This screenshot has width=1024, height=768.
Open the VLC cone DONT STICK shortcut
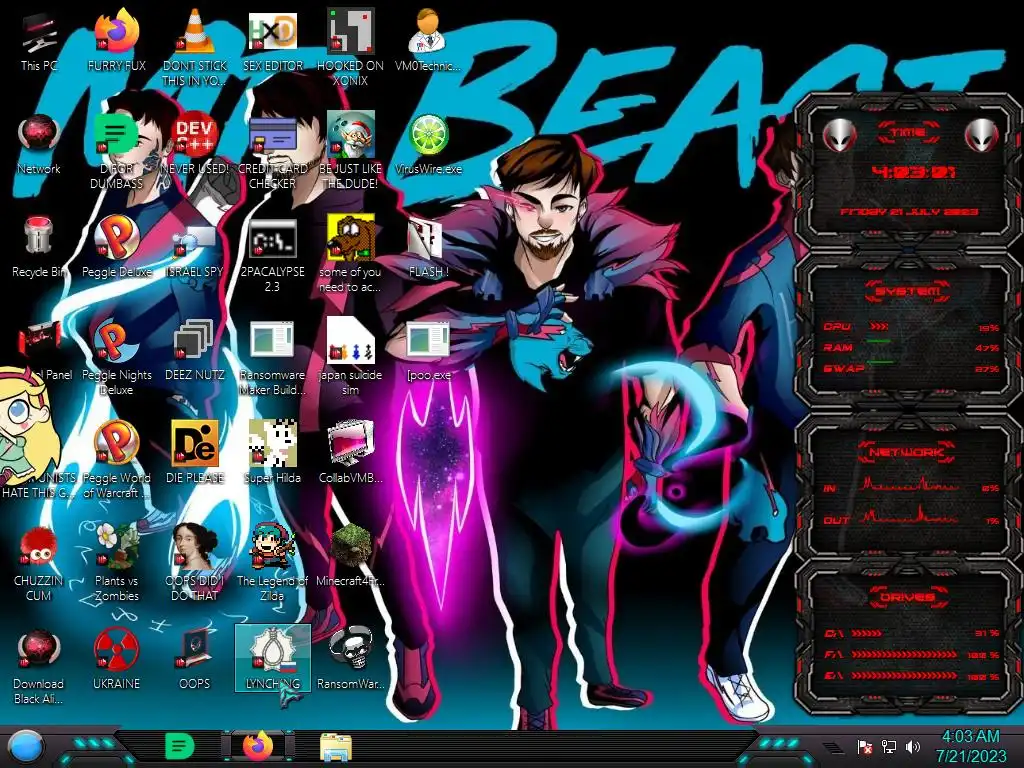[195, 47]
